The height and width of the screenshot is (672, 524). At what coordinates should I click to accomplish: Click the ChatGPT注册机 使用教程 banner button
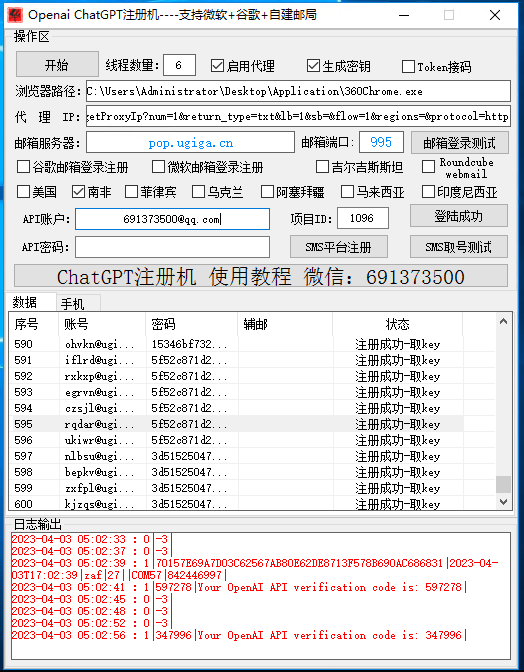point(261,276)
